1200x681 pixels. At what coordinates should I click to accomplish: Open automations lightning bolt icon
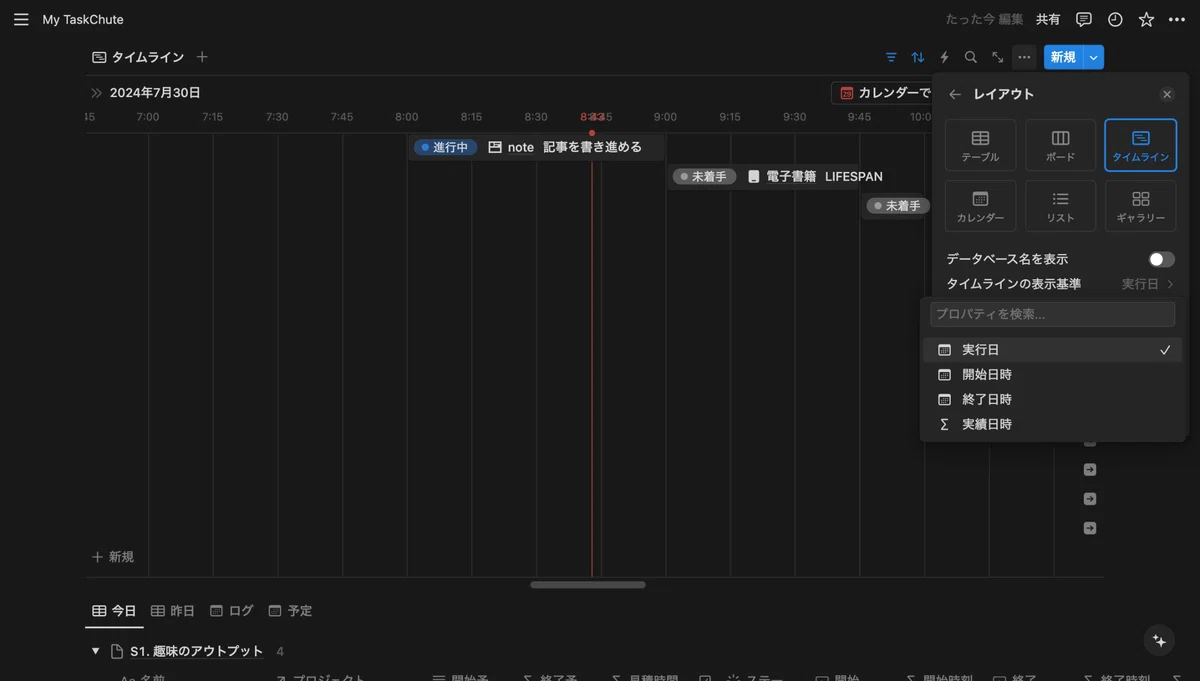click(x=944, y=57)
